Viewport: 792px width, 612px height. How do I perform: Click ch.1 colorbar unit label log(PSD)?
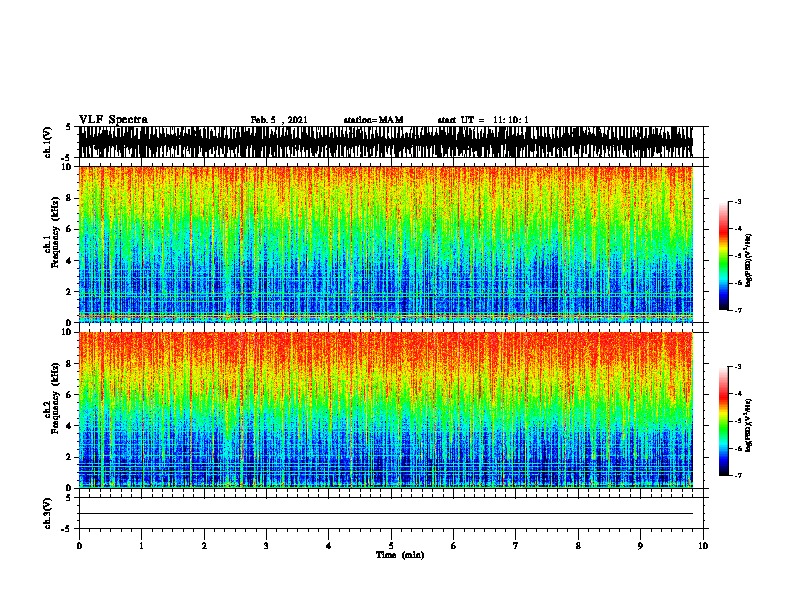coord(749,260)
